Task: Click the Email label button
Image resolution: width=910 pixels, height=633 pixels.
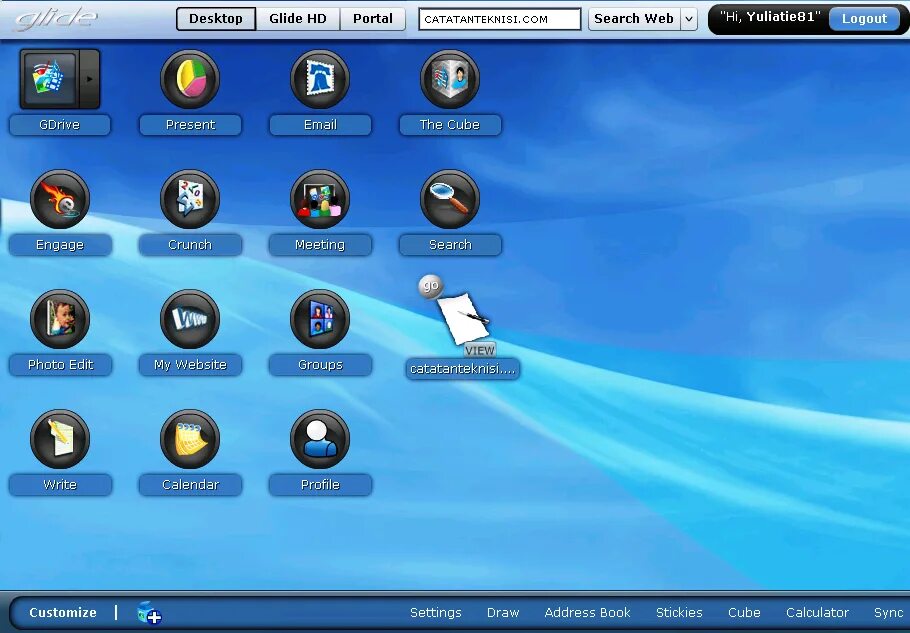Action: [x=320, y=125]
